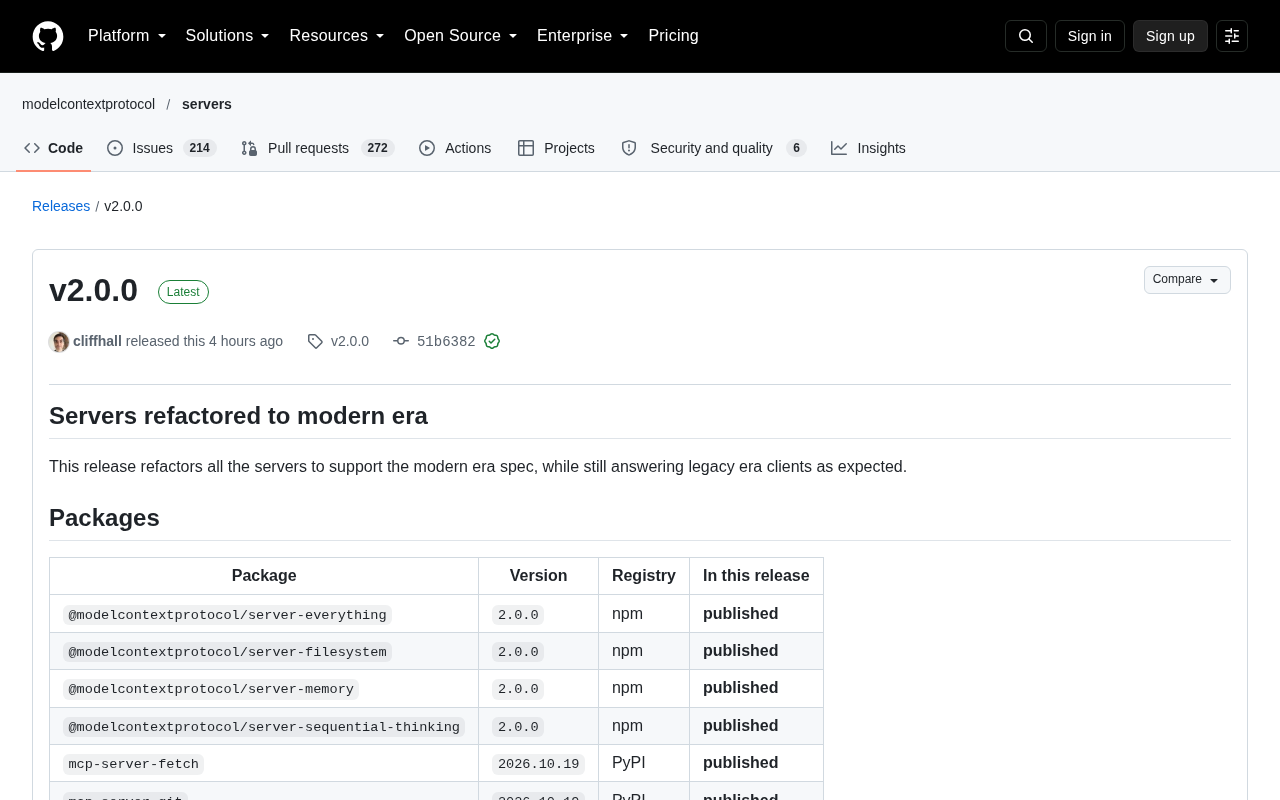Switch to the Code tab
This screenshot has width=1280, height=800.
pos(54,148)
